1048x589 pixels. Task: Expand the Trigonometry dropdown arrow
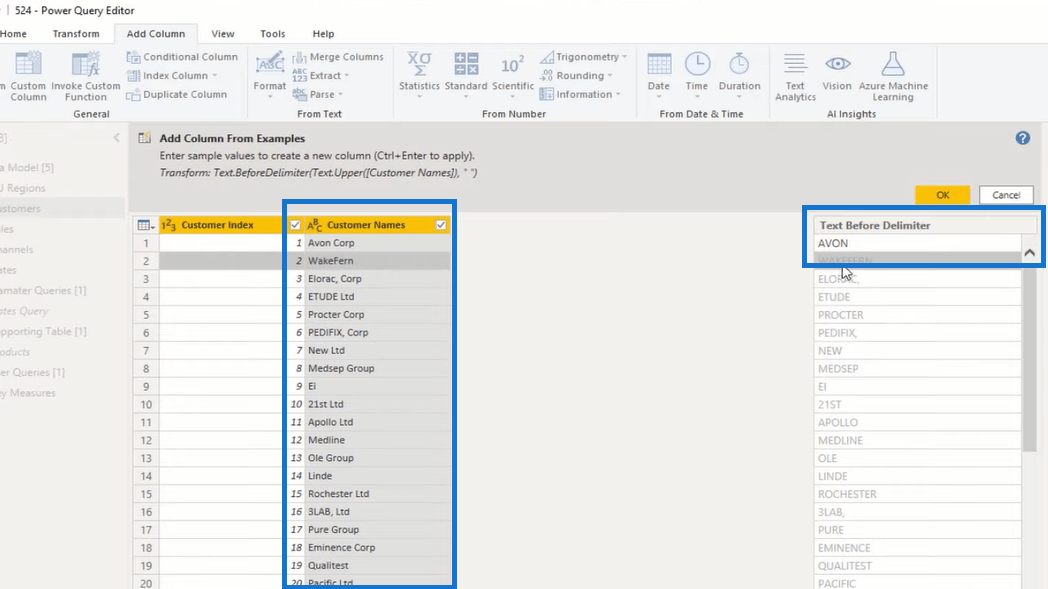(625, 57)
